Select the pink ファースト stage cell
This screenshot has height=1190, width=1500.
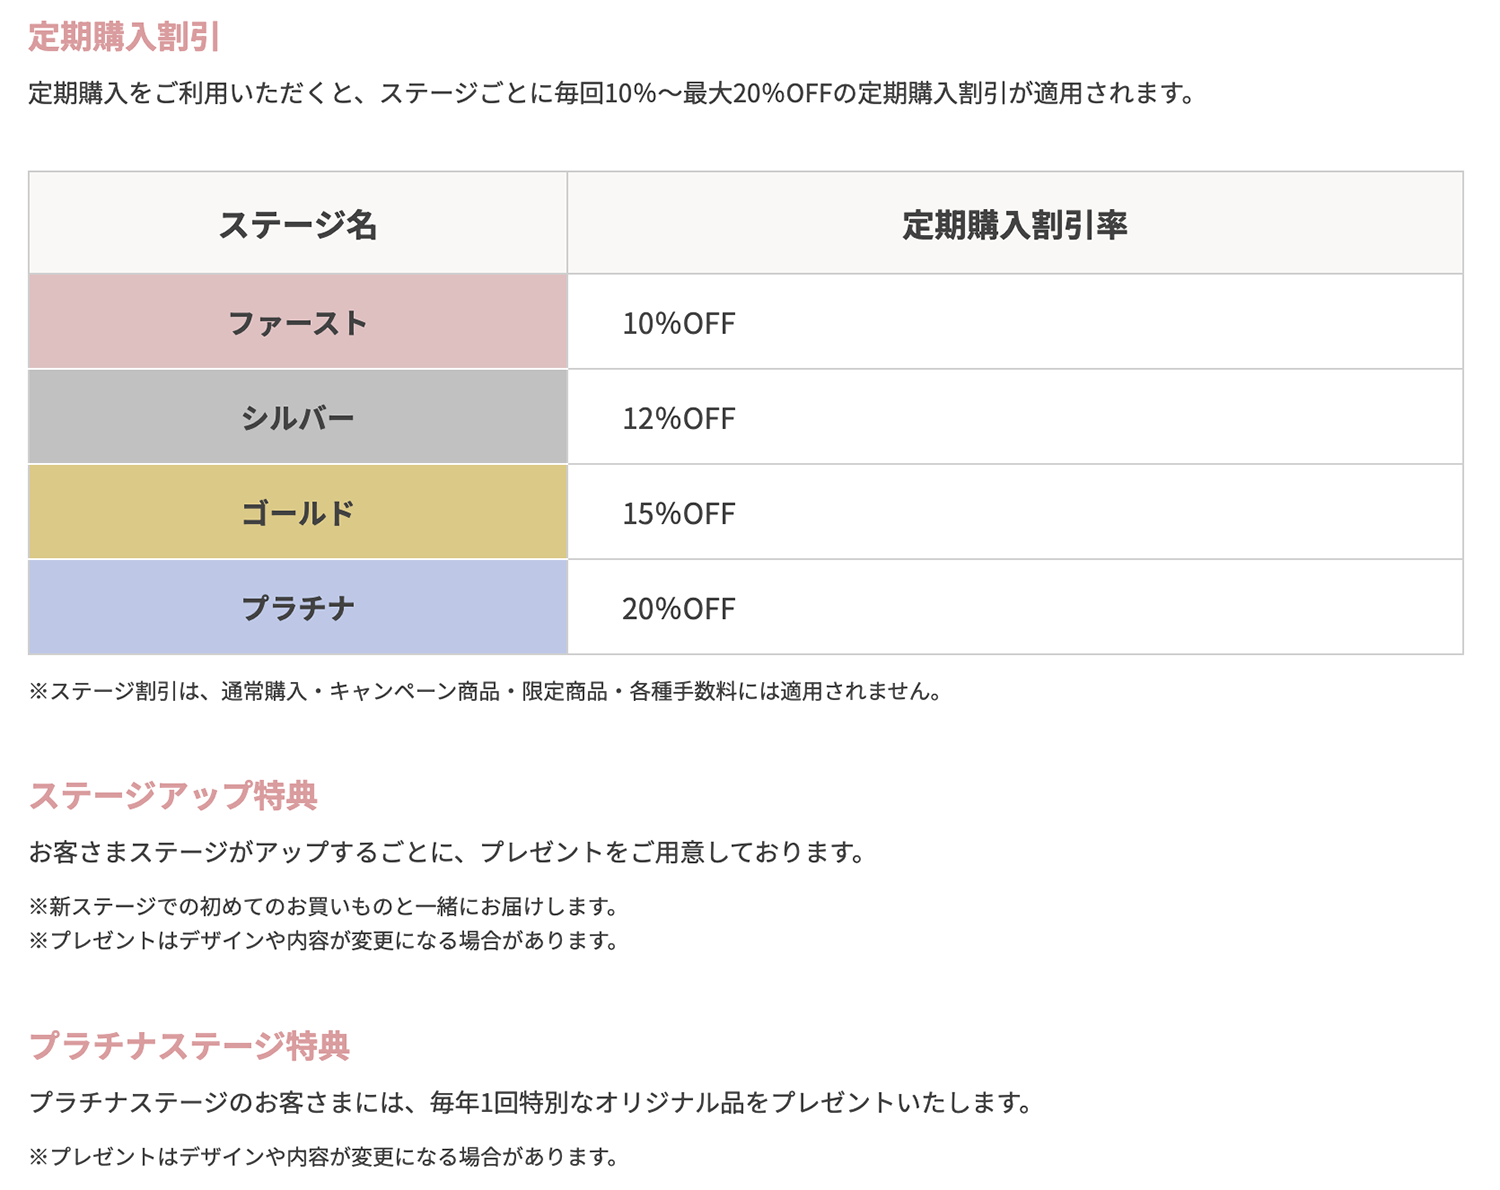298,322
